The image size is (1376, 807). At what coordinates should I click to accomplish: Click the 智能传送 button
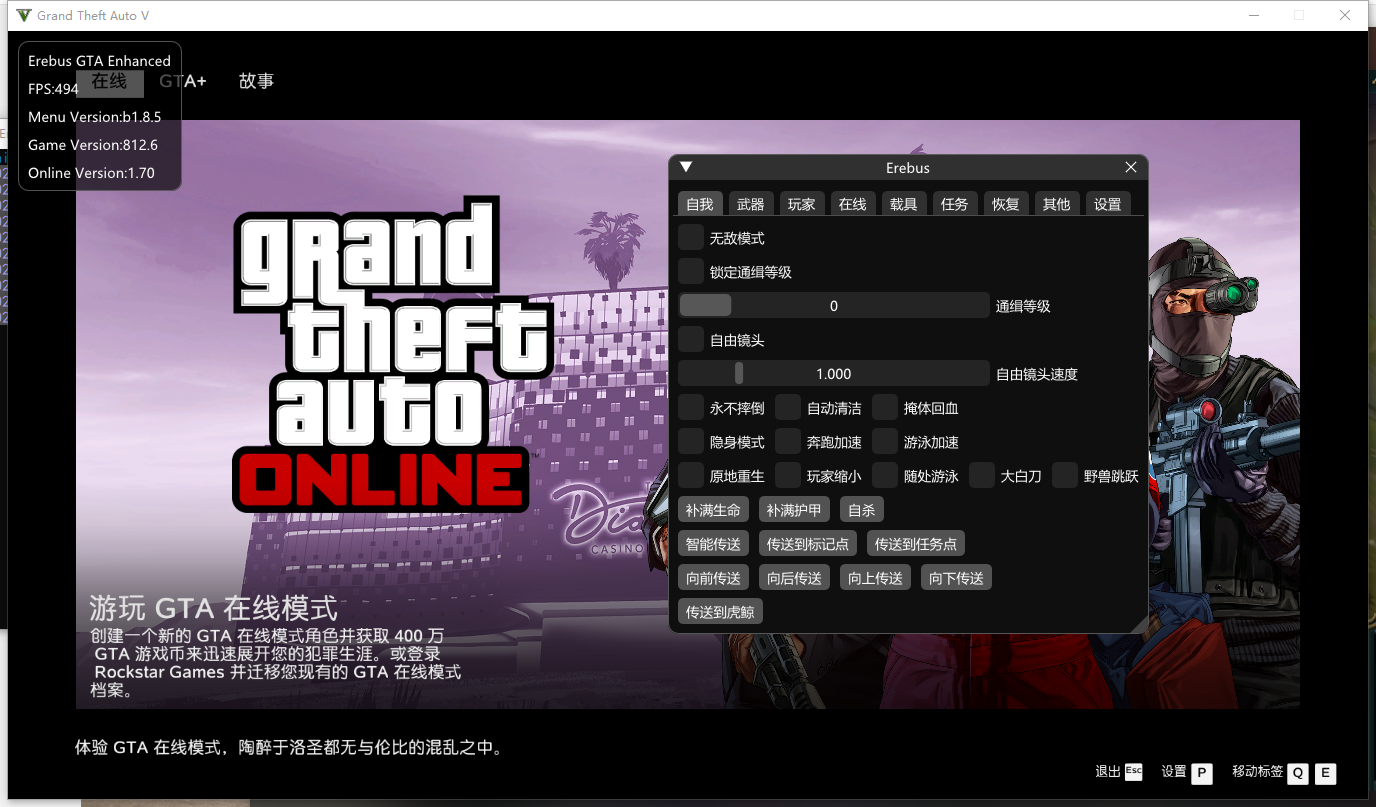tap(713, 544)
